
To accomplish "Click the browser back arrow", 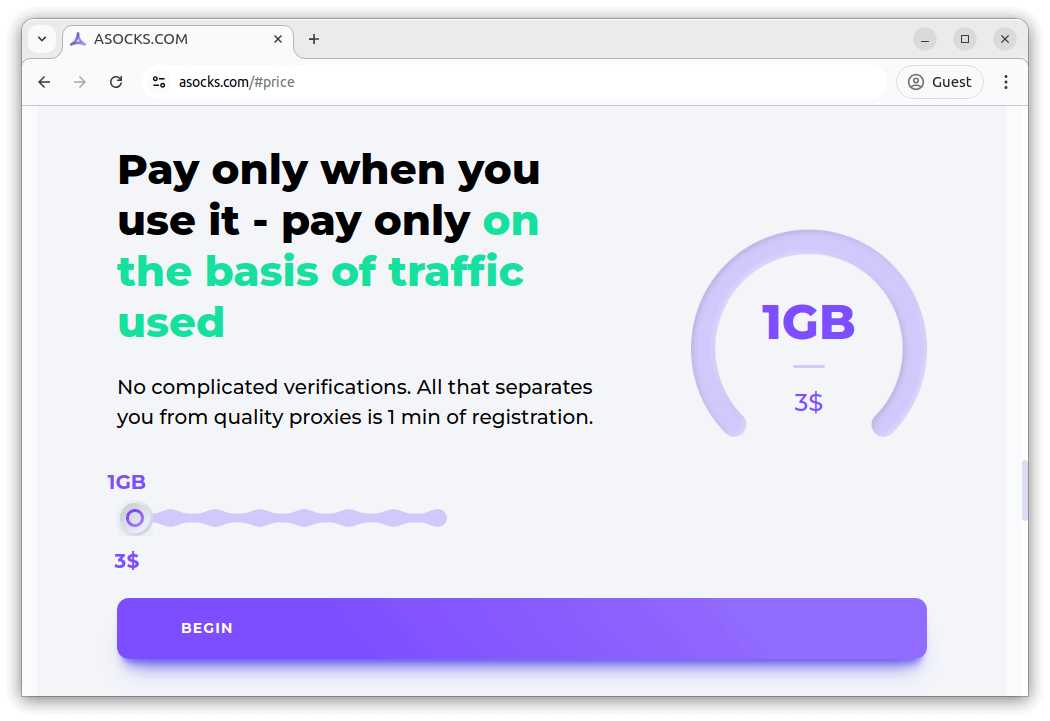I will click(44, 82).
